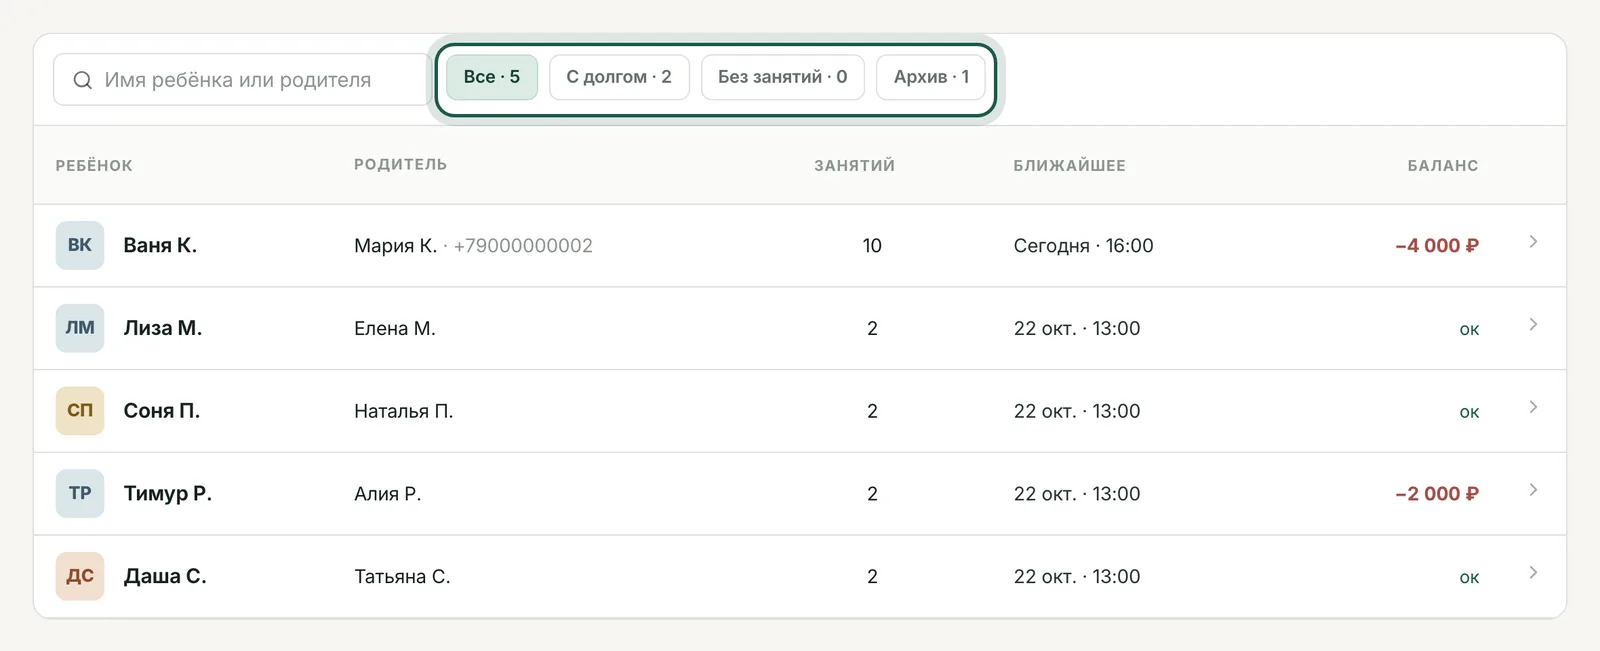Focus the child or parent name search field

coord(241,80)
